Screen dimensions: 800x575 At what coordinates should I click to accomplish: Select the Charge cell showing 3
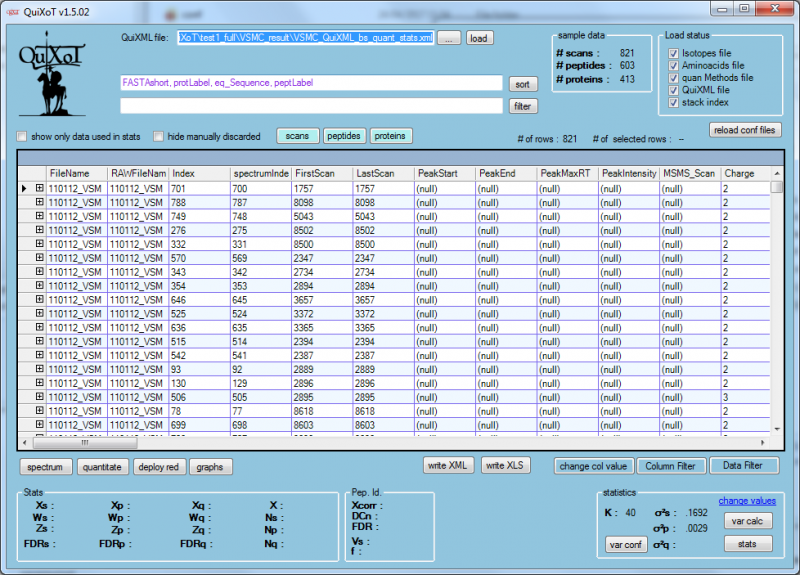pos(746,397)
